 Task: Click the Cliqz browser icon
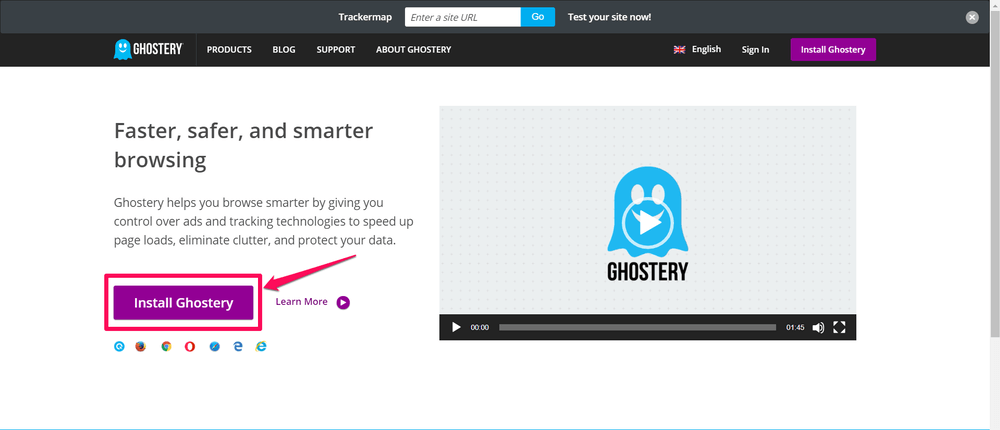119,346
